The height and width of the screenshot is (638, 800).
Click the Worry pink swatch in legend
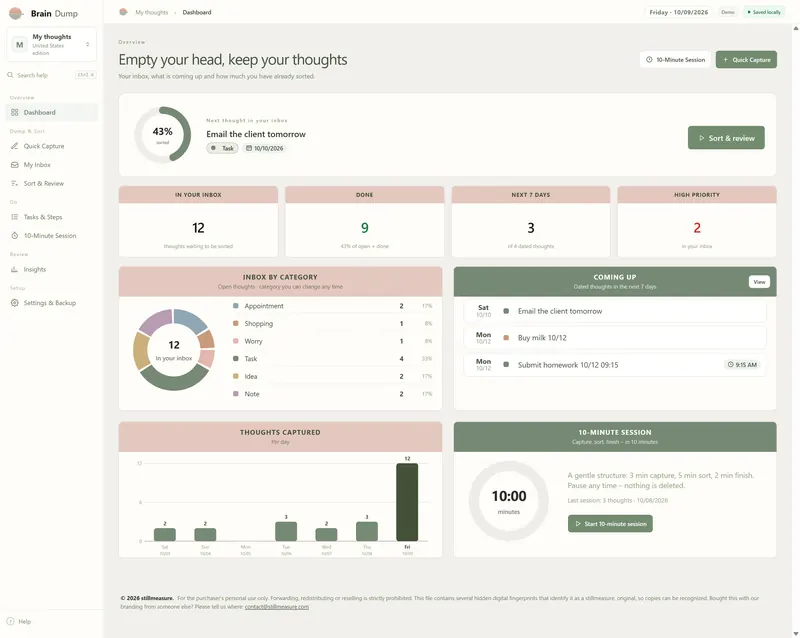click(x=236, y=341)
